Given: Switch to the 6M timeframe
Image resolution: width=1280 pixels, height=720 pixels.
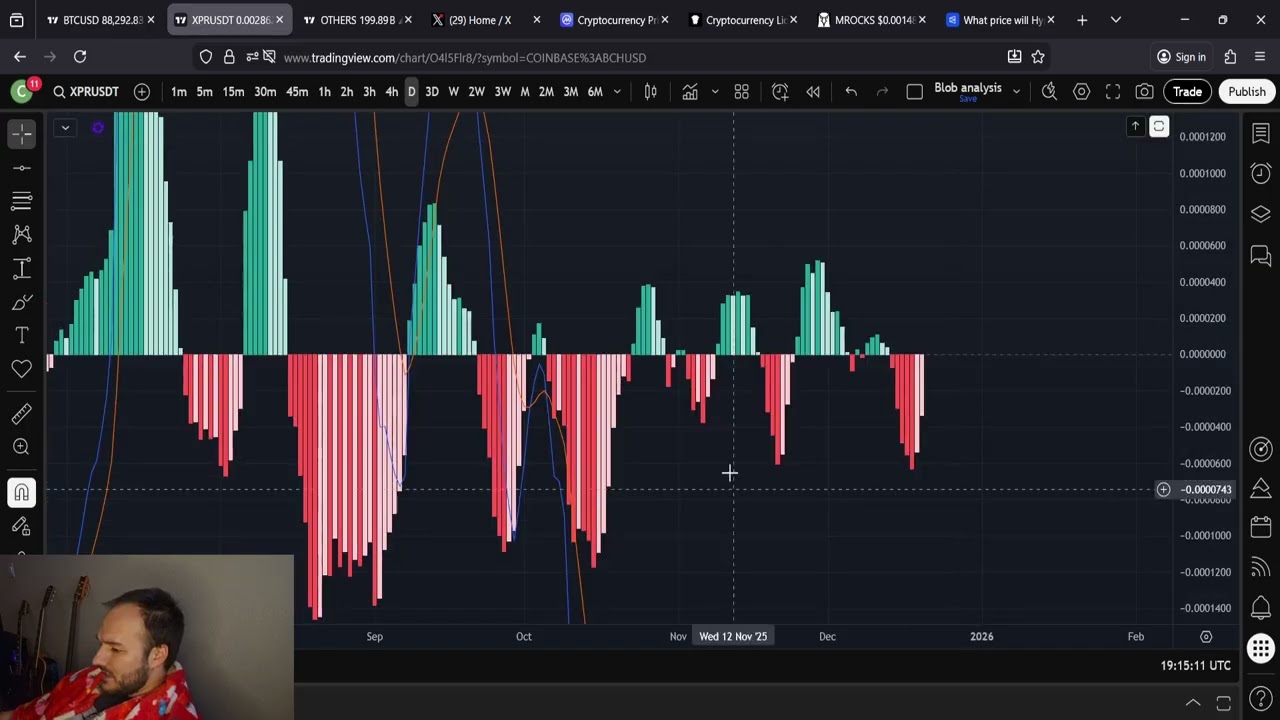Looking at the screenshot, I should pyautogui.click(x=595, y=92).
